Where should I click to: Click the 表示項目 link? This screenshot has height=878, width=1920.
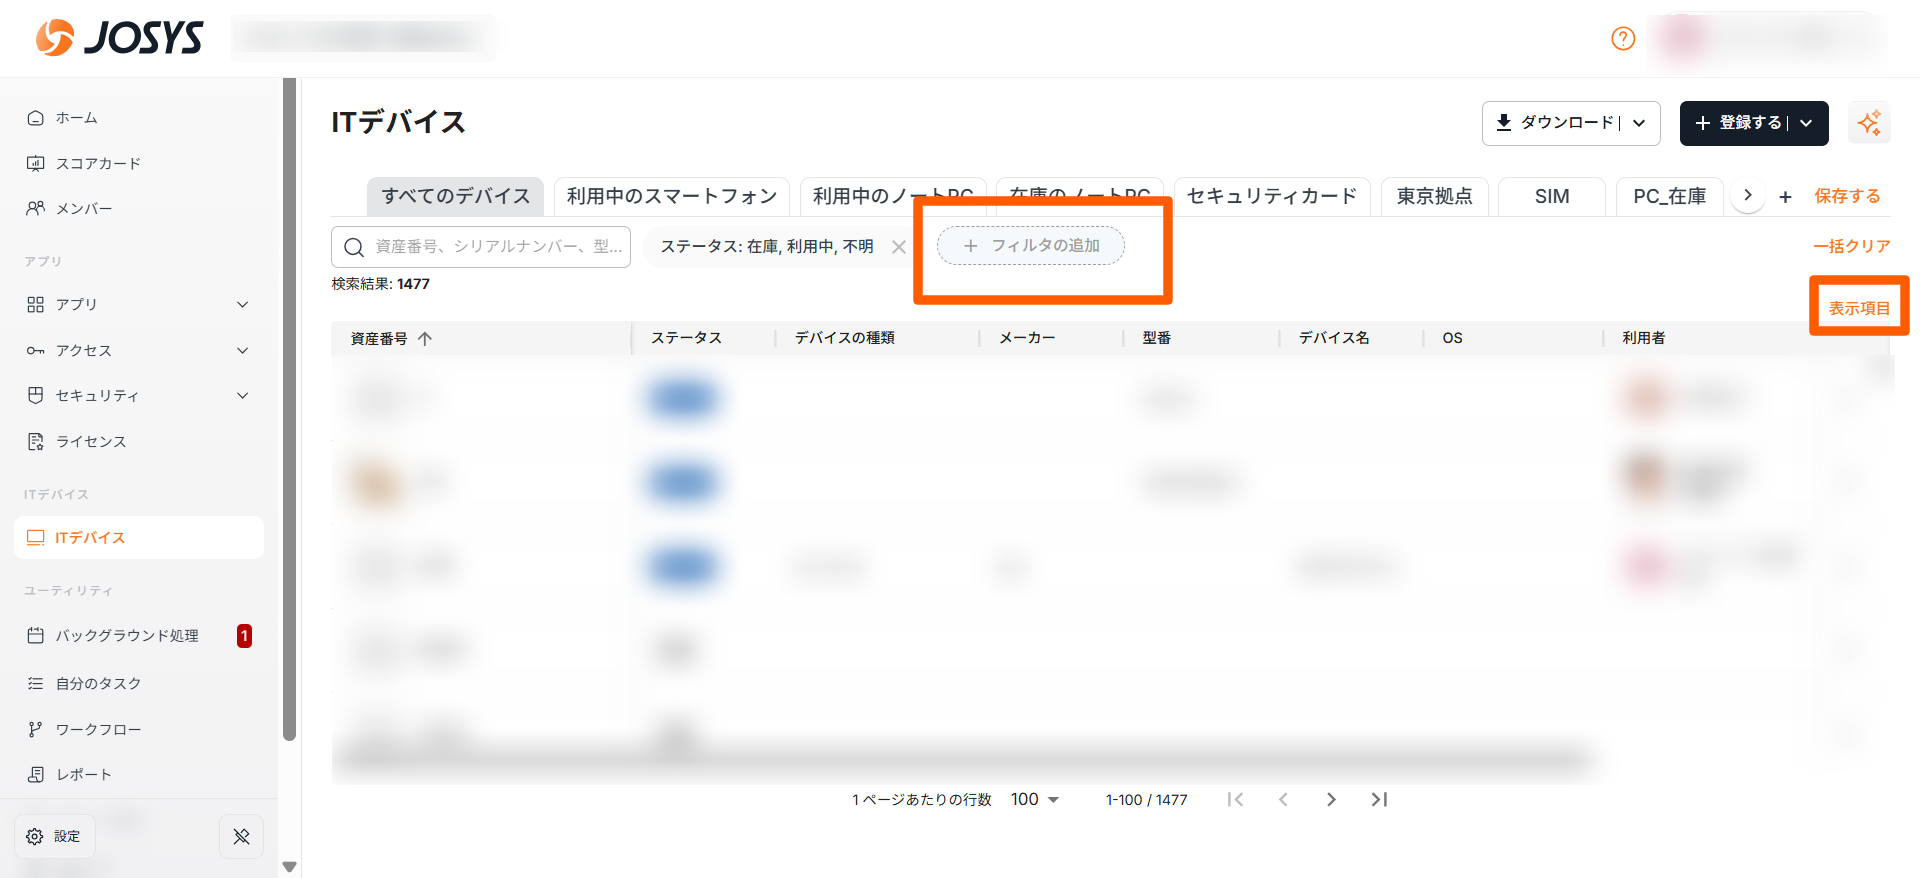(x=1858, y=308)
